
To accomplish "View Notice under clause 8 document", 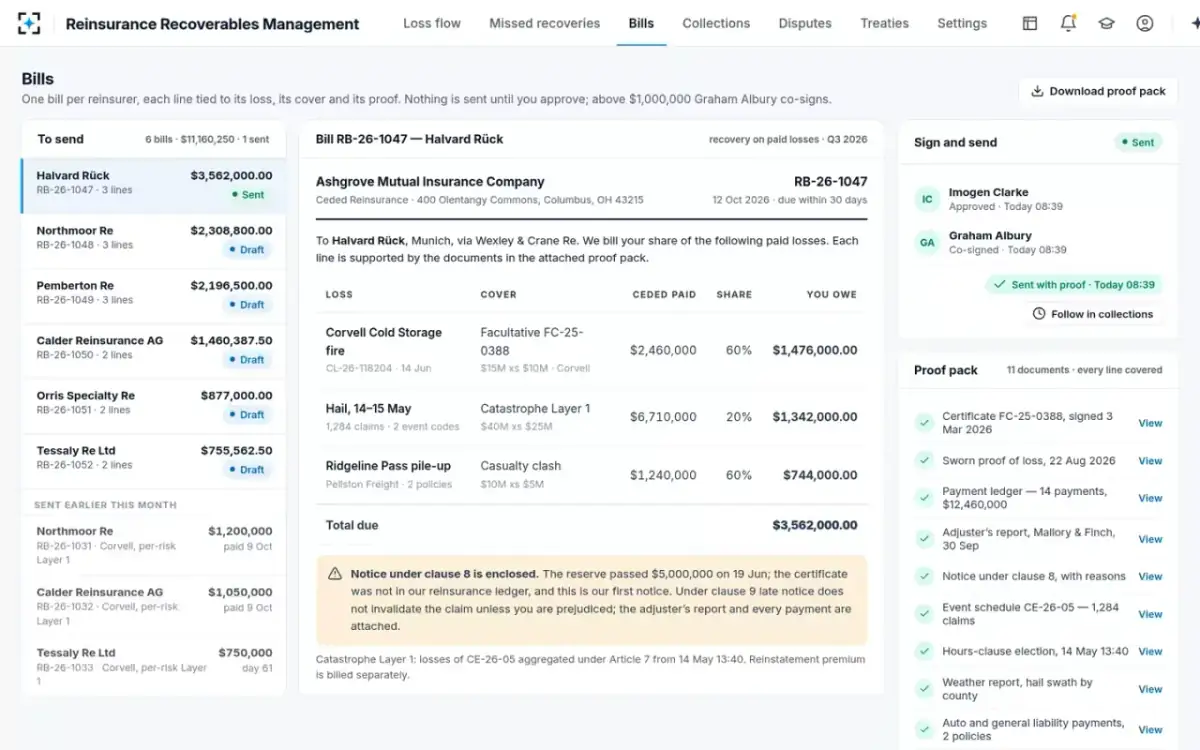I will tap(1150, 576).
